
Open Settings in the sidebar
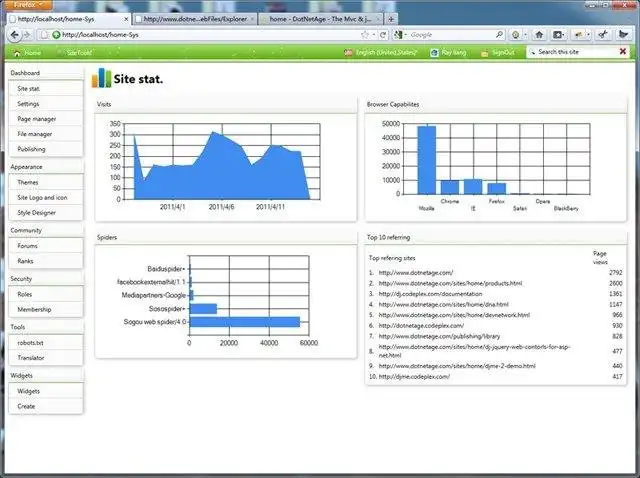tap(46, 104)
